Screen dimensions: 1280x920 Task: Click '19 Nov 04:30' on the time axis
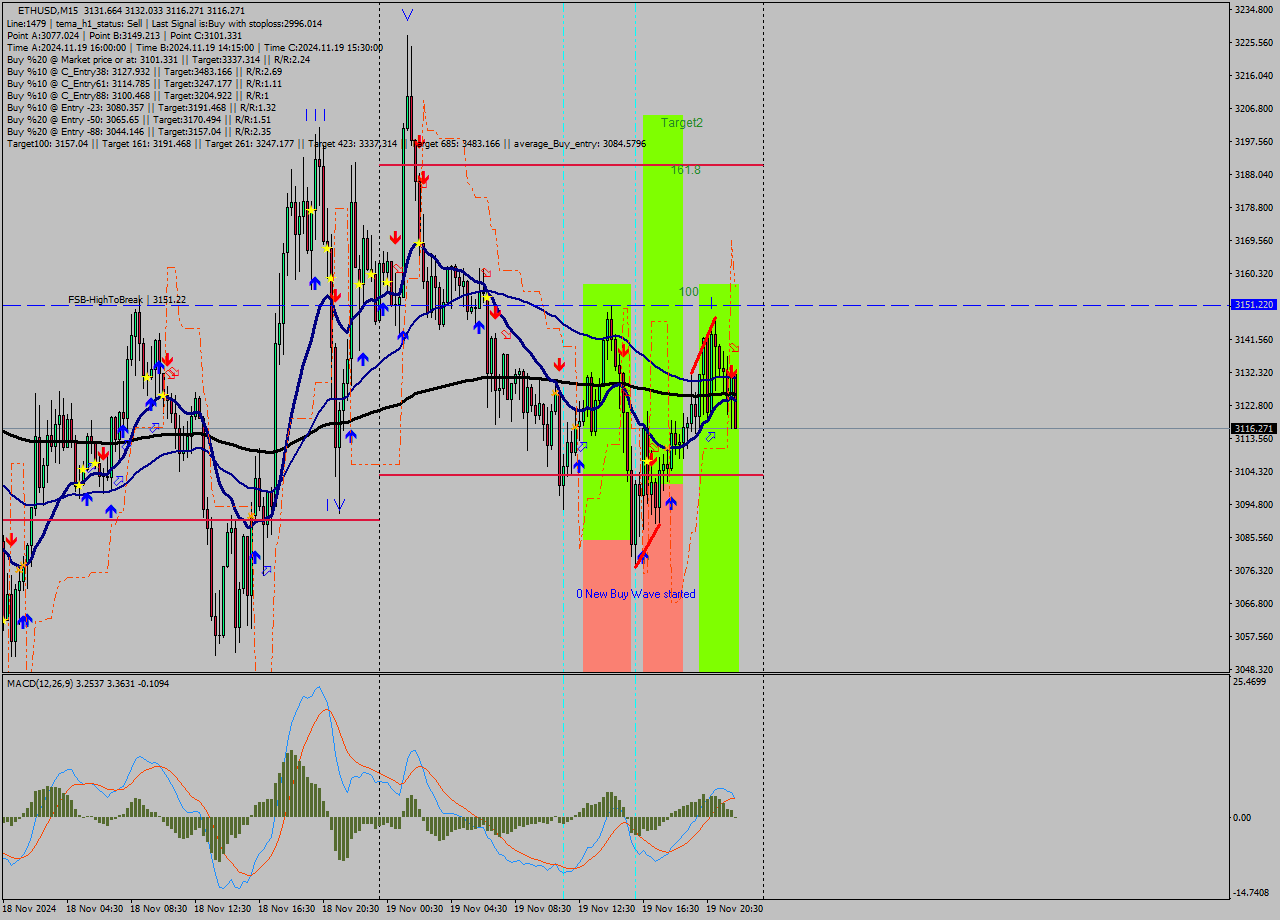[479, 909]
